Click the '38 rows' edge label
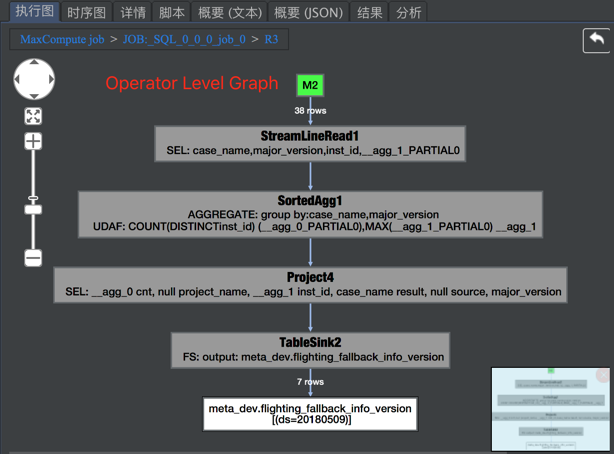 [310, 110]
